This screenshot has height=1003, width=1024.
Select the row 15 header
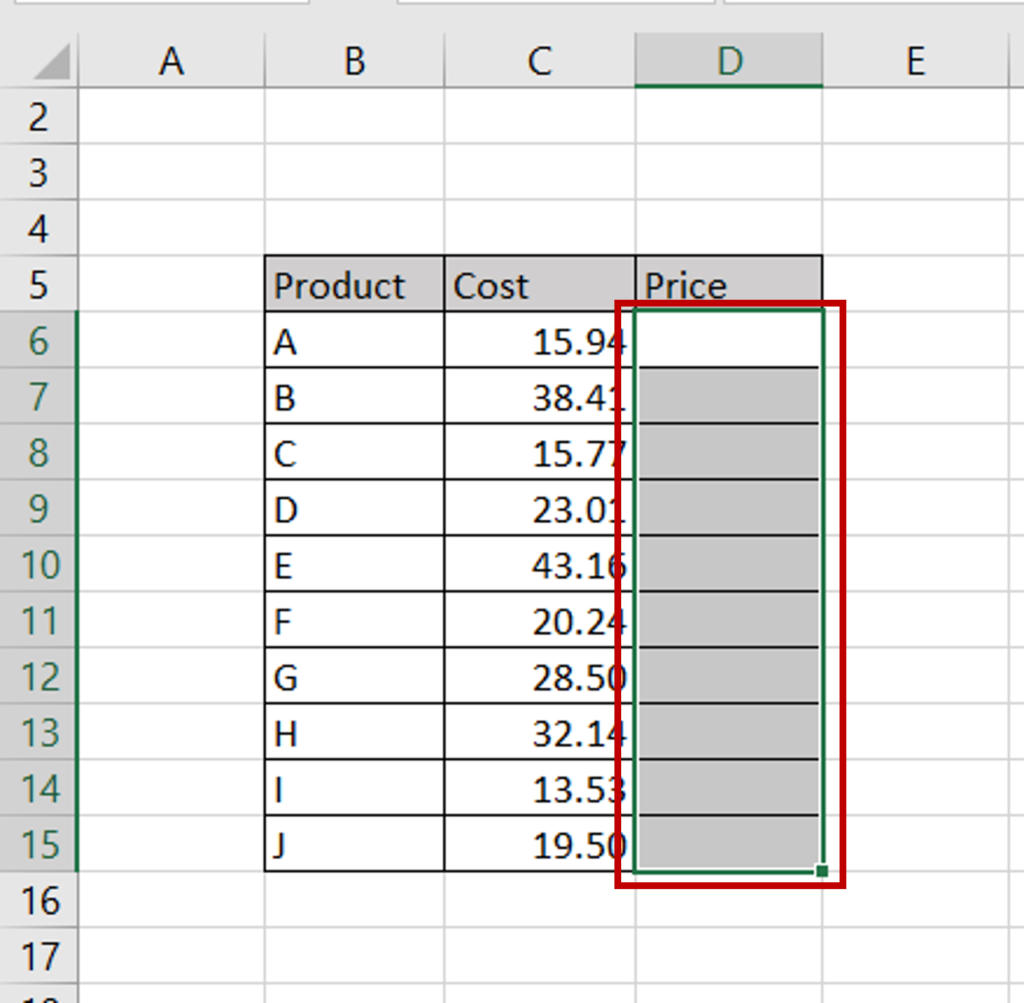pyautogui.click(x=39, y=844)
